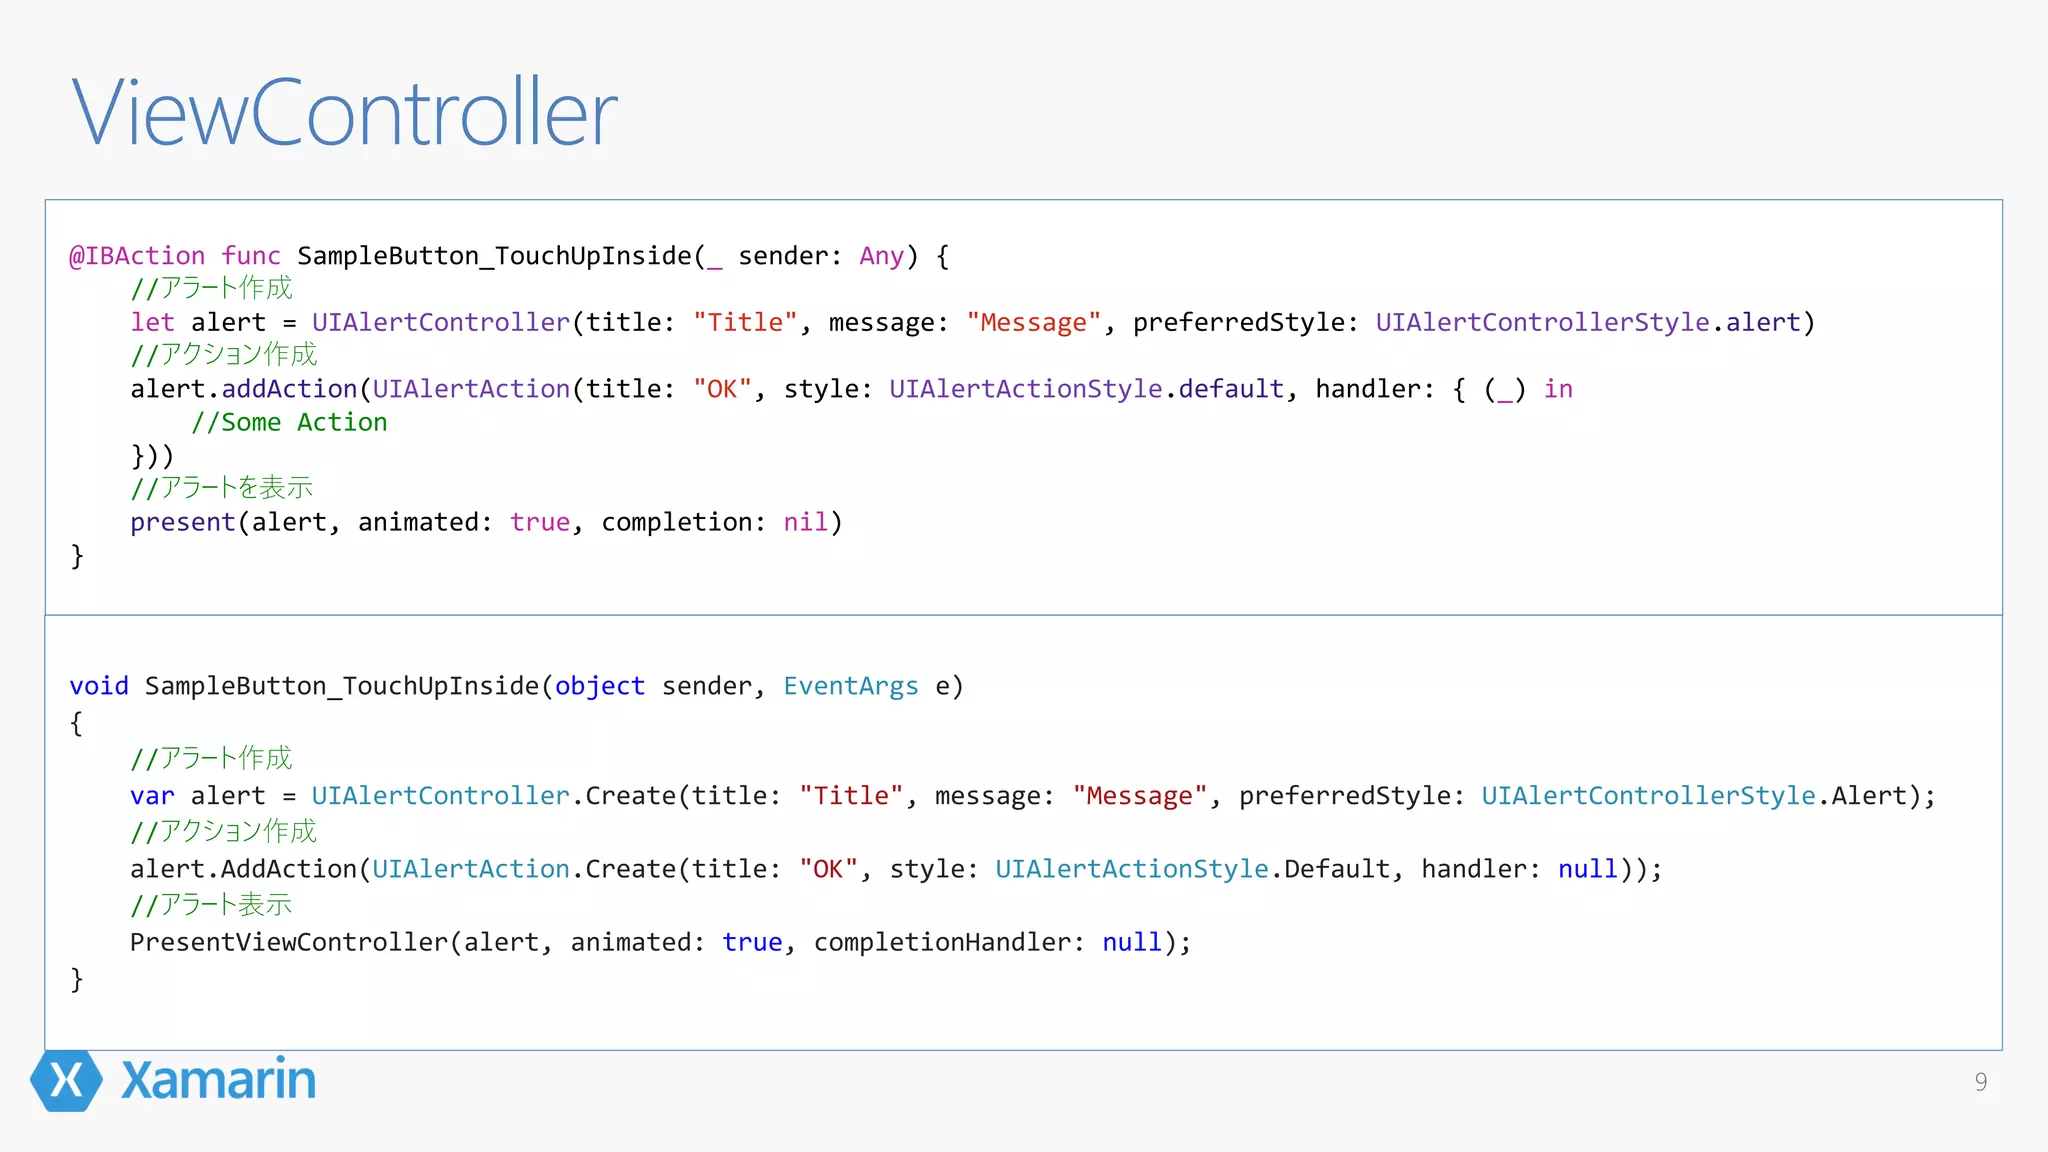Image resolution: width=2048 pixels, height=1152 pixels.
Task: Click the nil keyword after completion
Action: tap(805, 523)
